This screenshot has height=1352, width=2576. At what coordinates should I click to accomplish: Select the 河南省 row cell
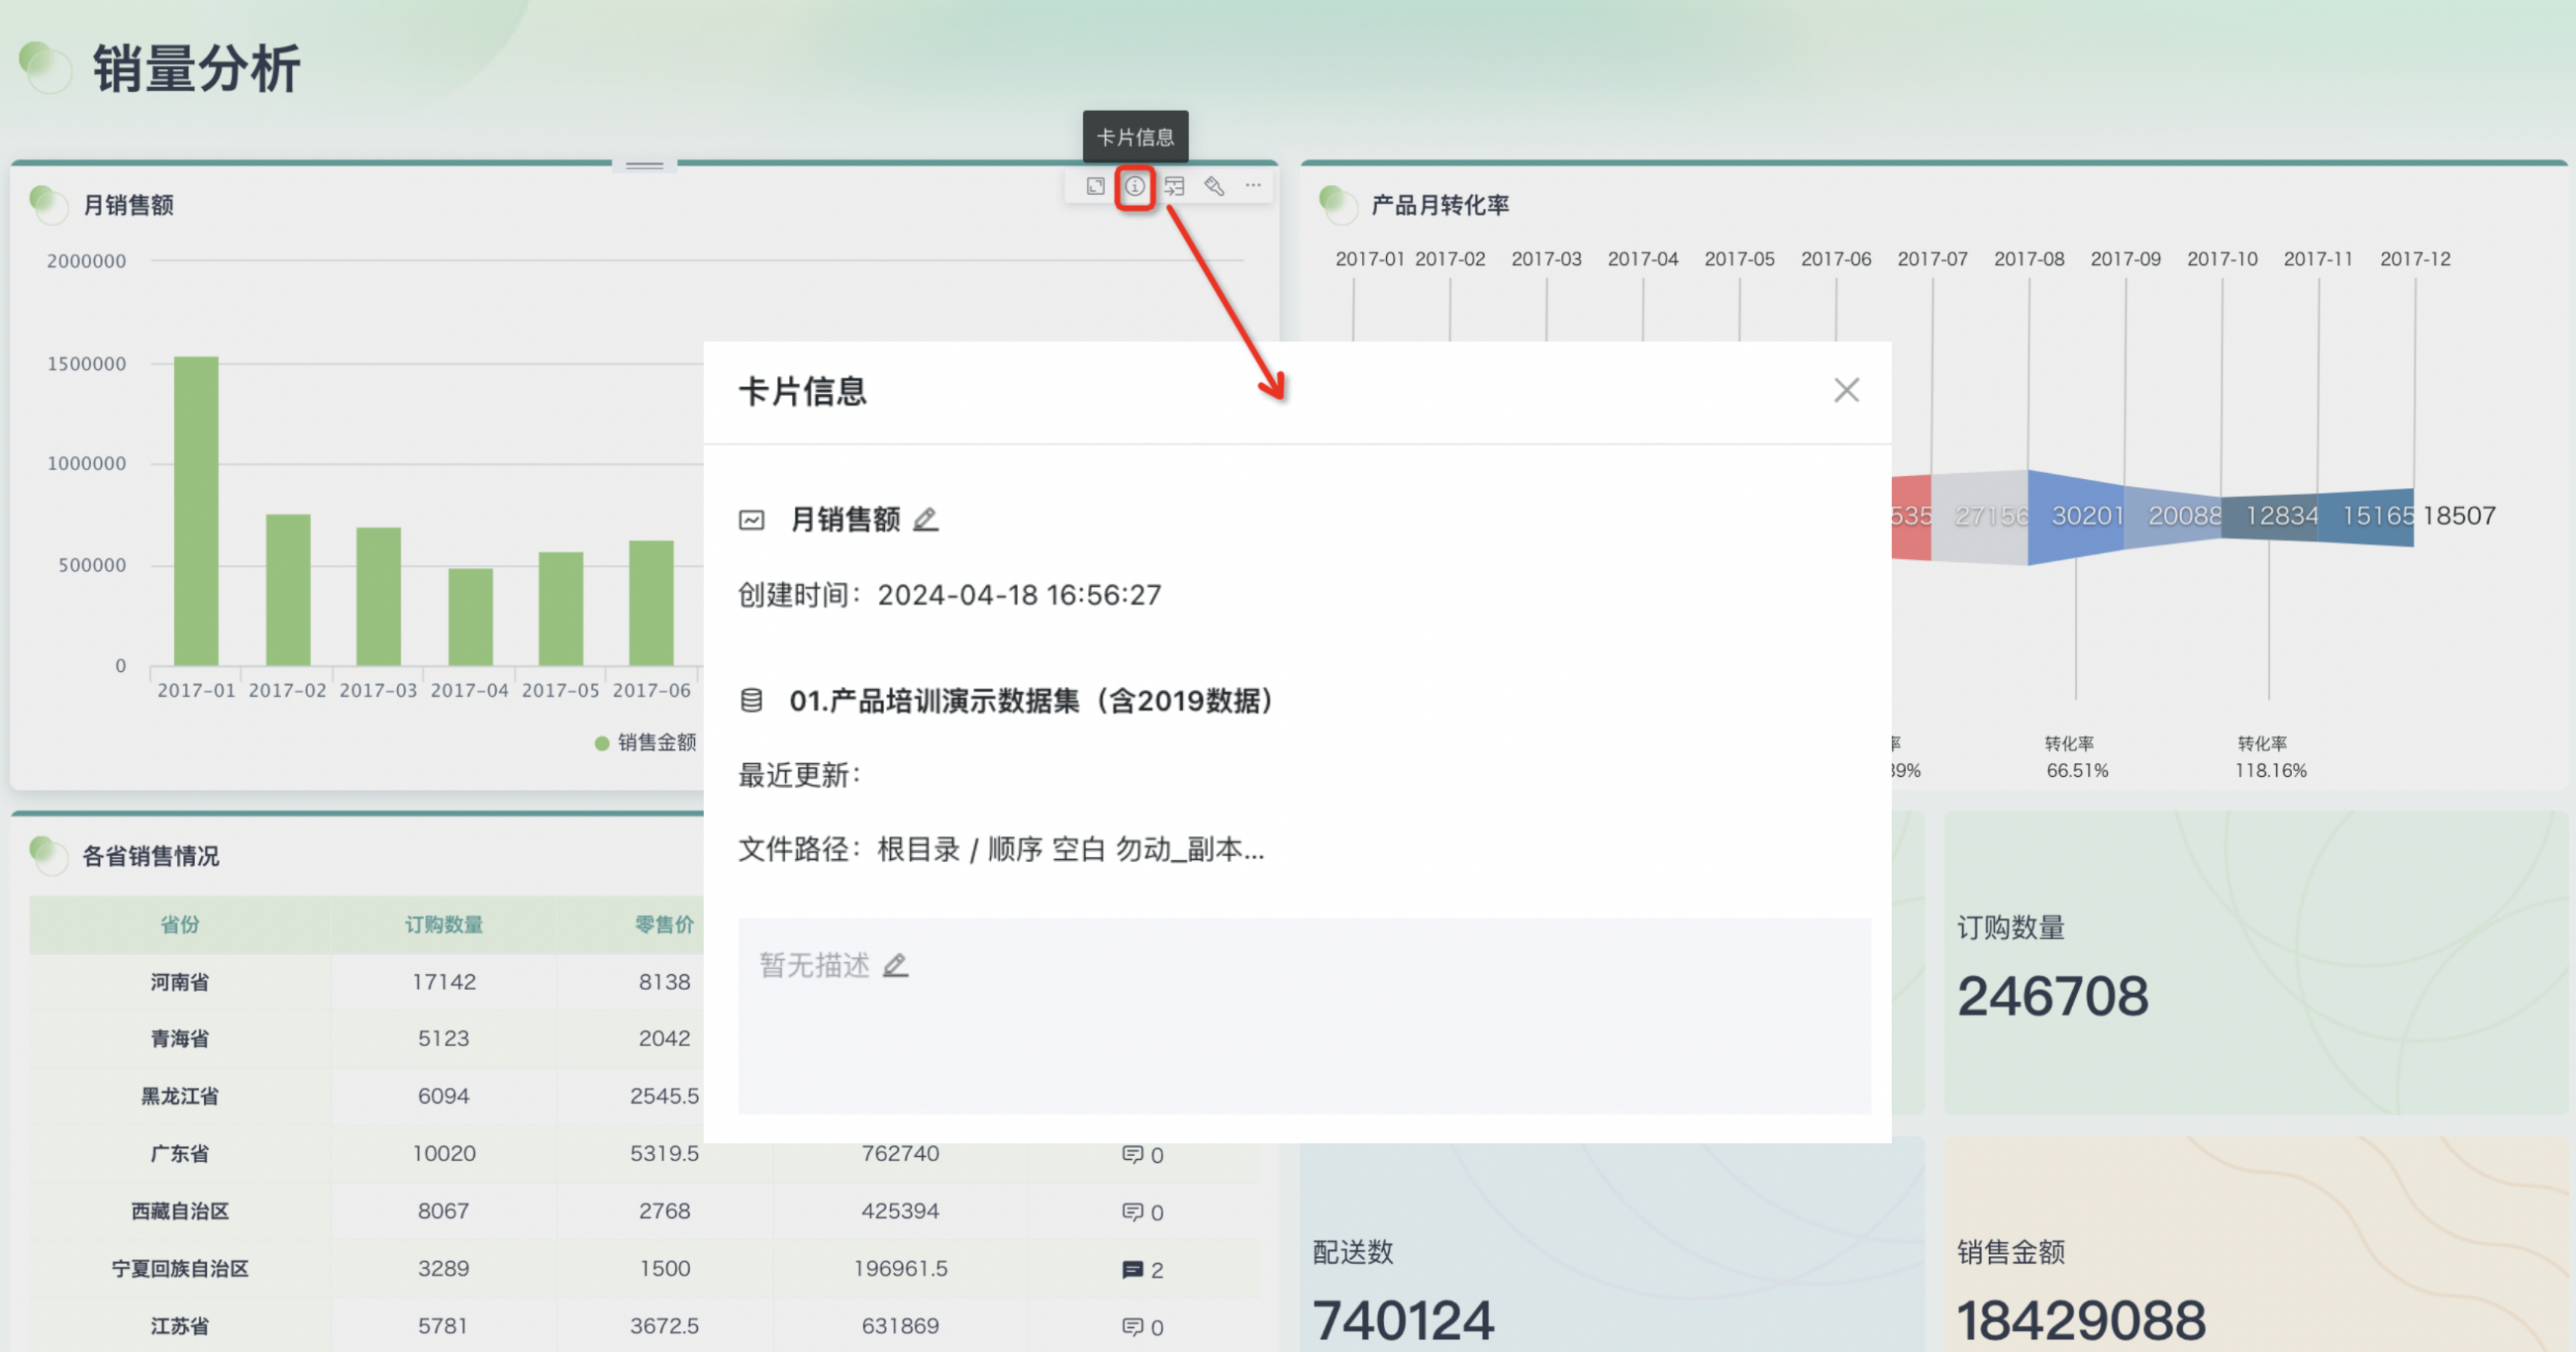(180, 982)
